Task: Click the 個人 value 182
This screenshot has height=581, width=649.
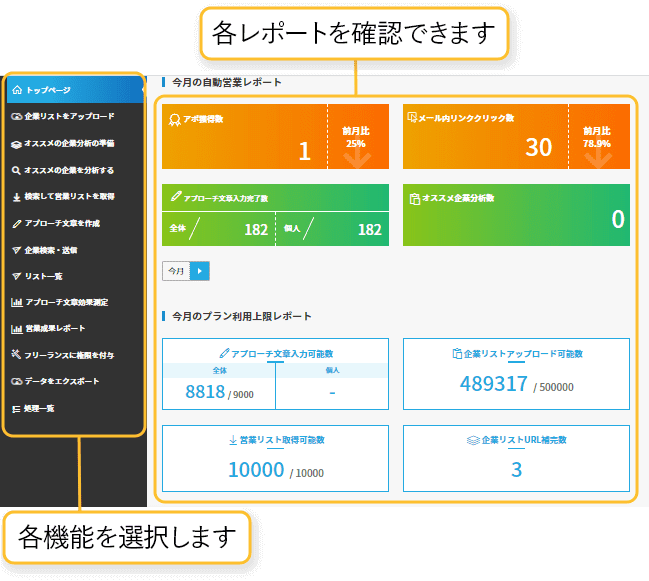Action: point(370,230)
